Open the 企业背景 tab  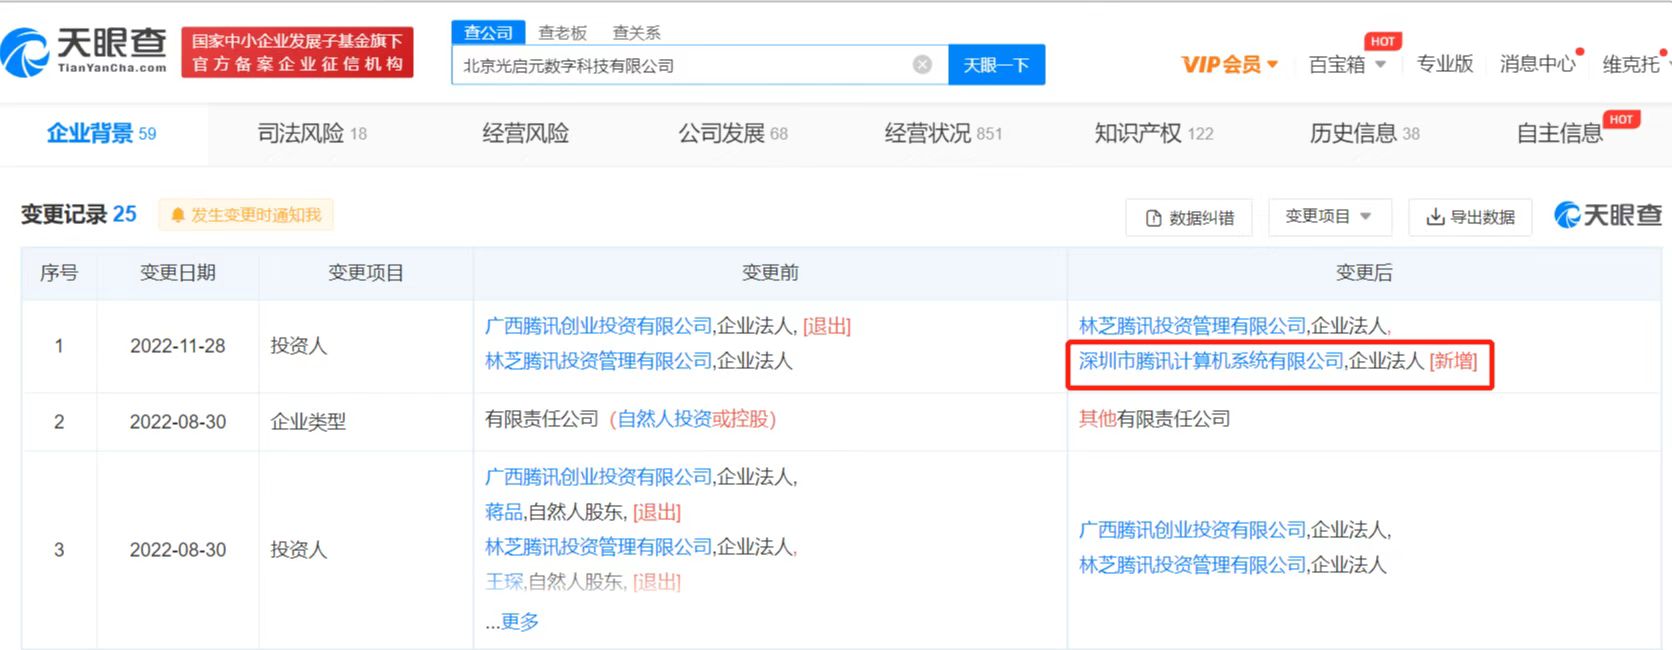point(102,133)
